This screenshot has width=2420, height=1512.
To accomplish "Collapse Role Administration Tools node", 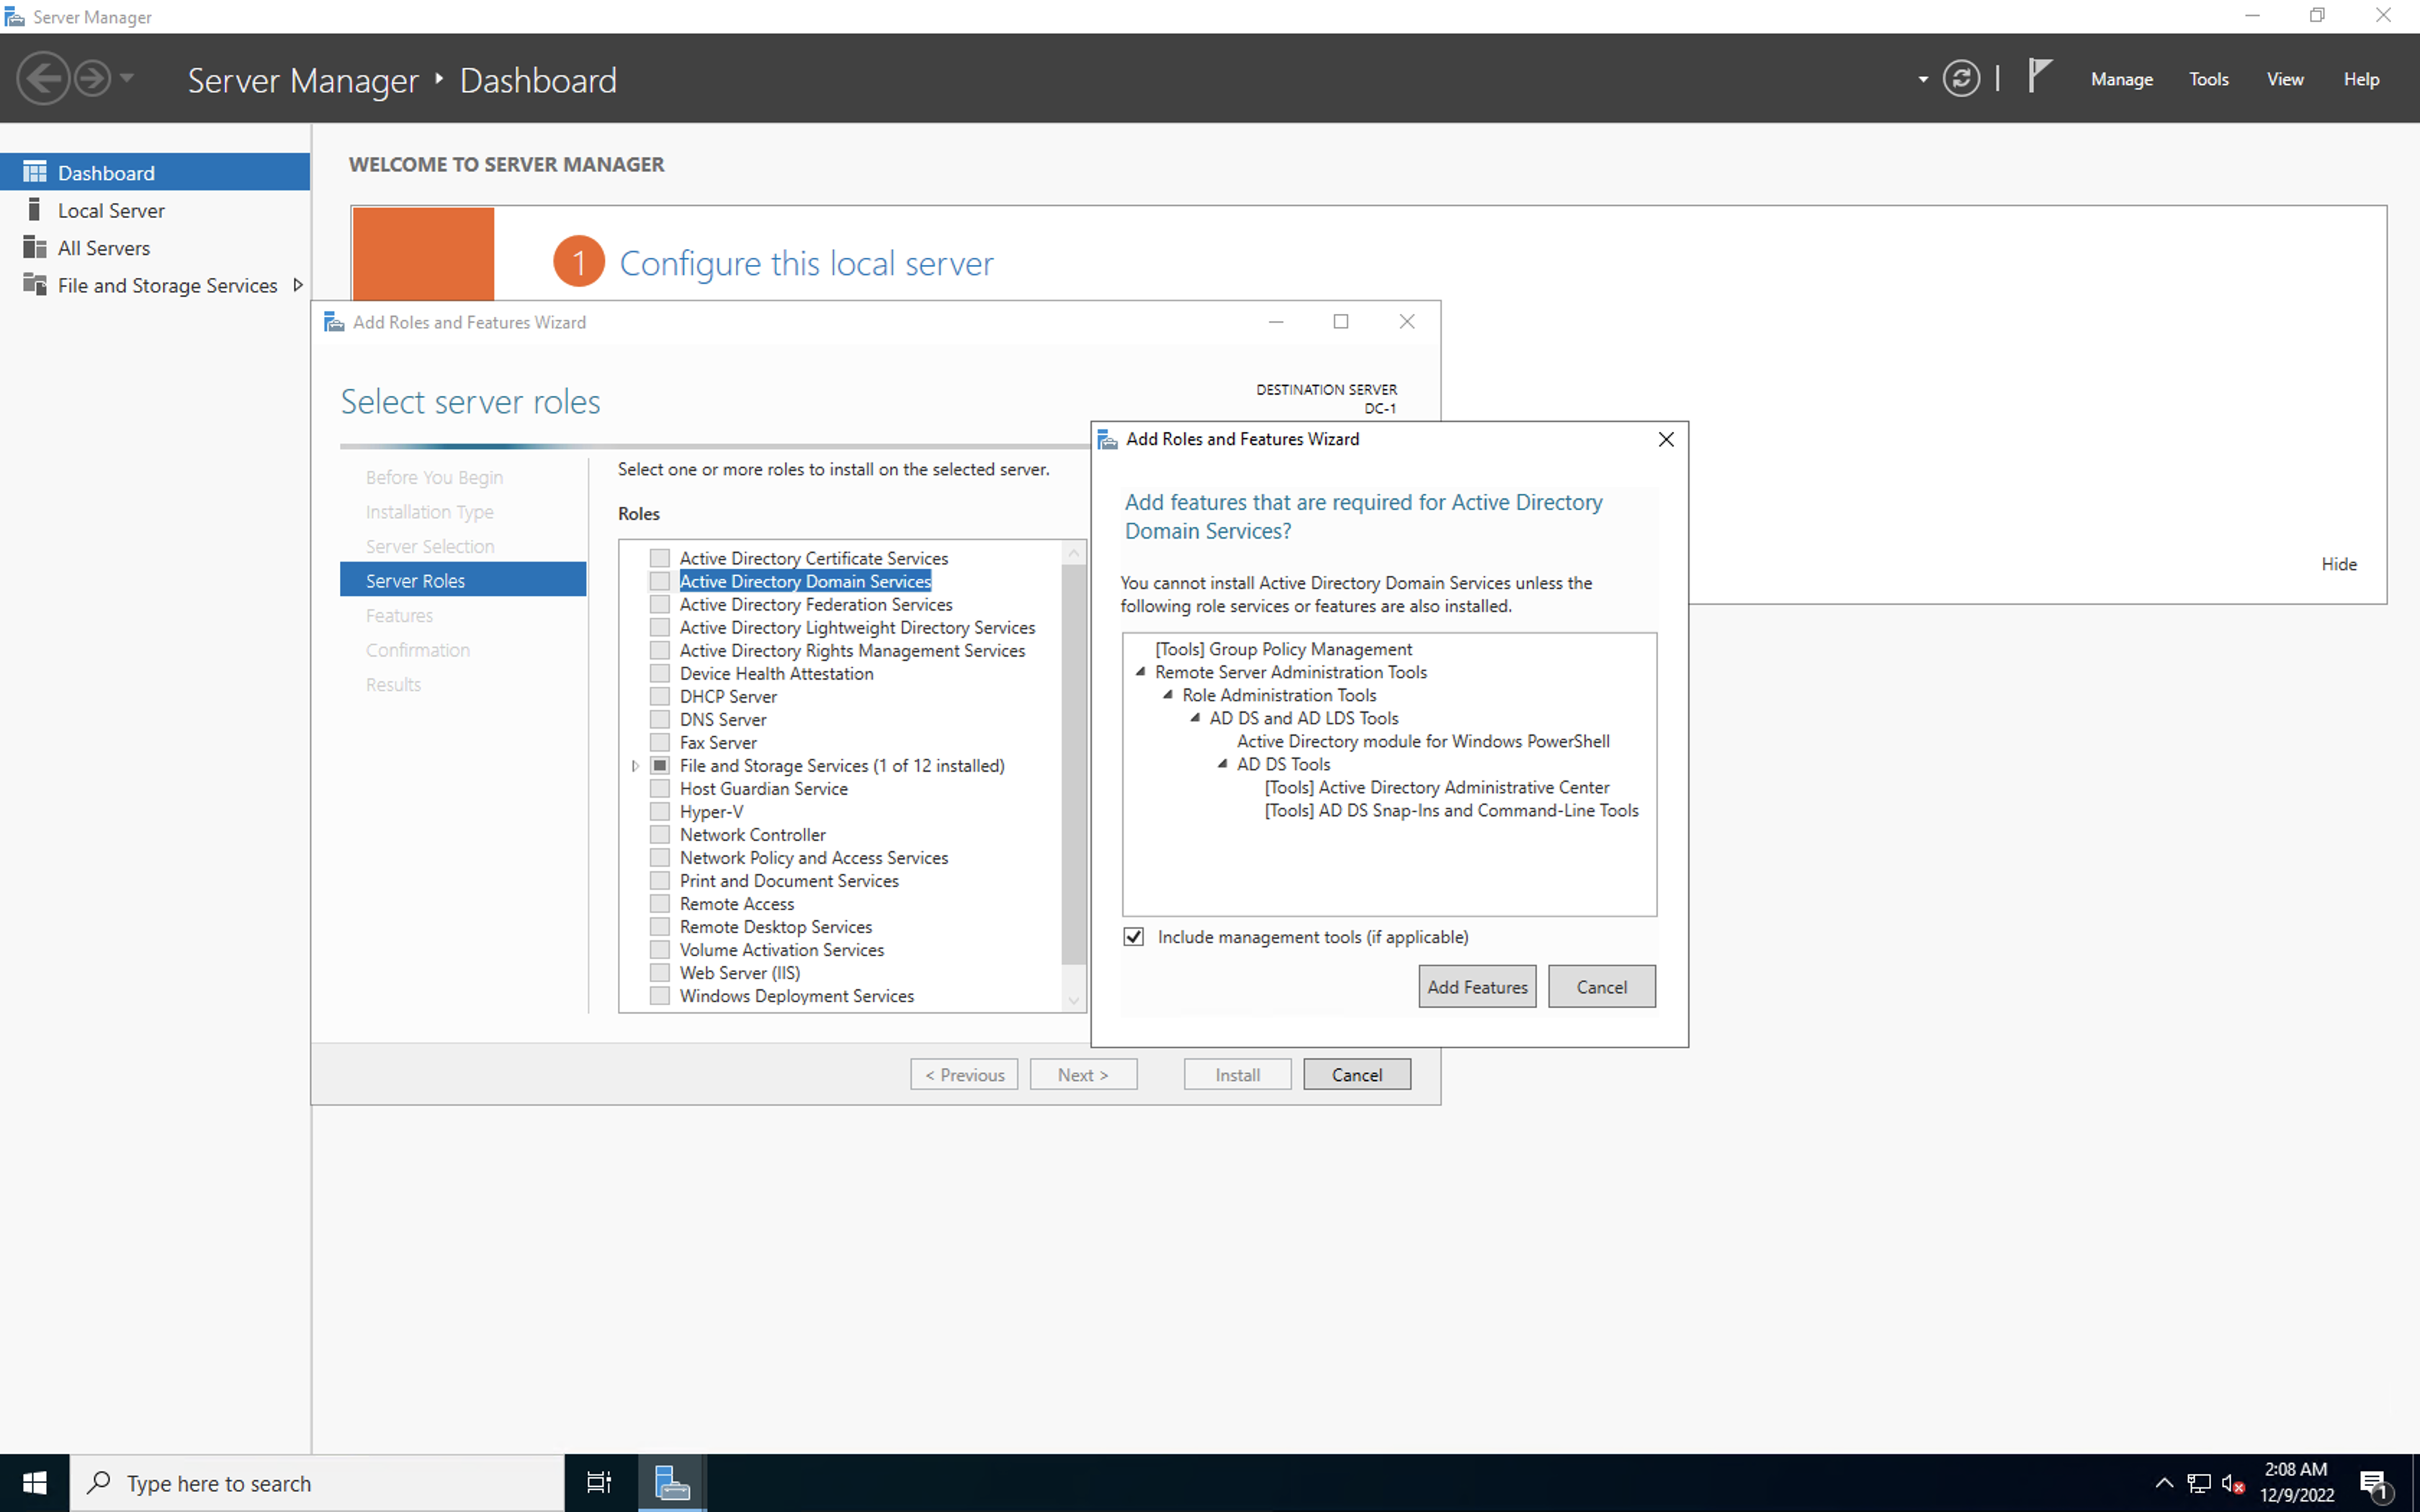I will (x=1167, y=695).
